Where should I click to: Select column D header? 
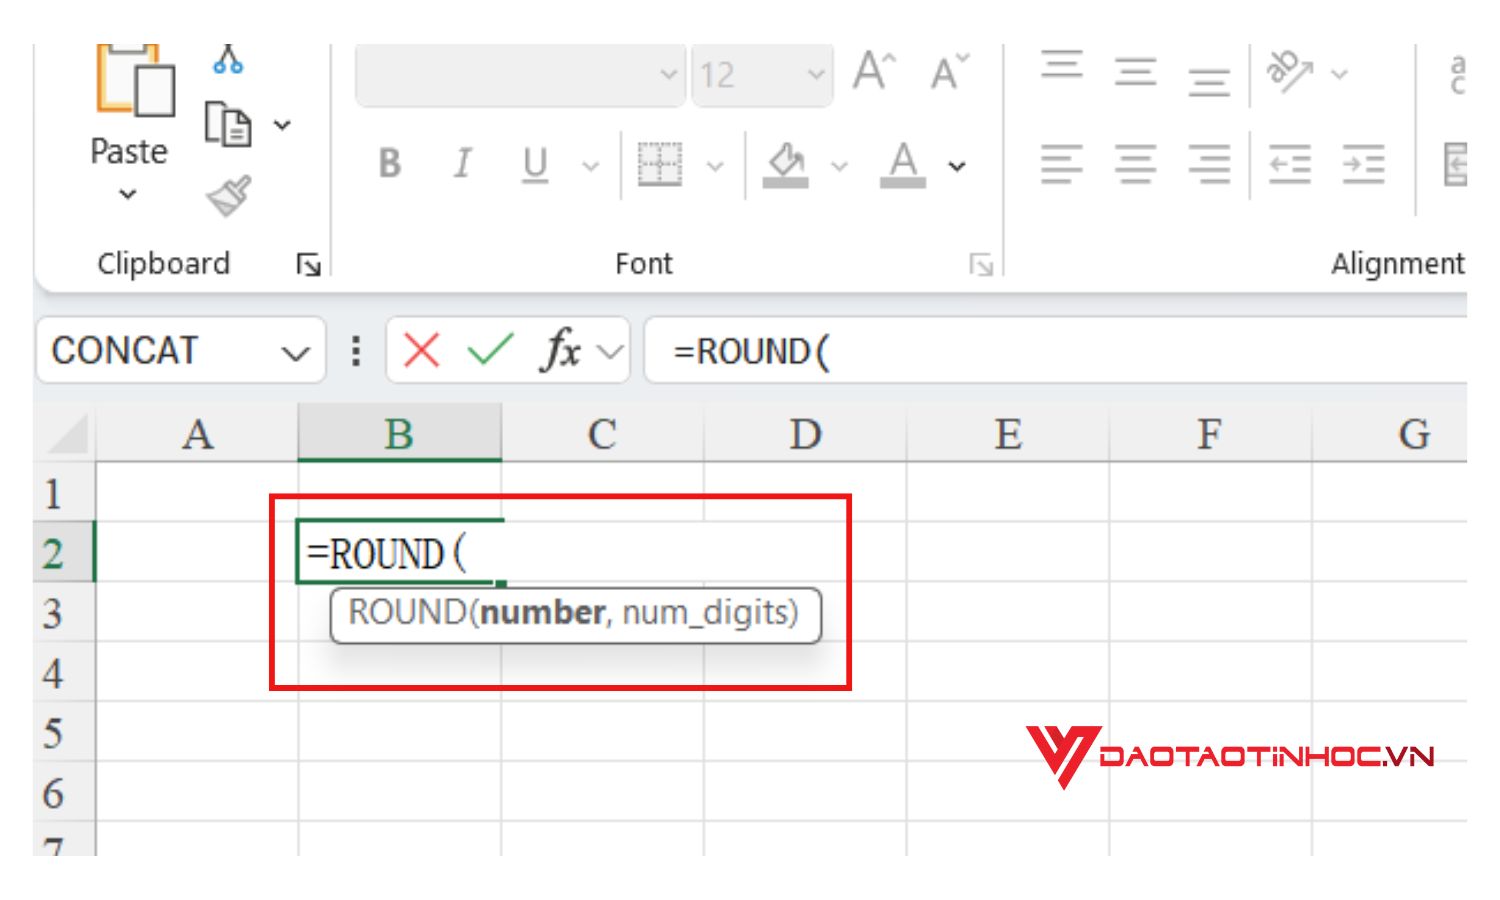pyautogui.click(x=805, y=433)
